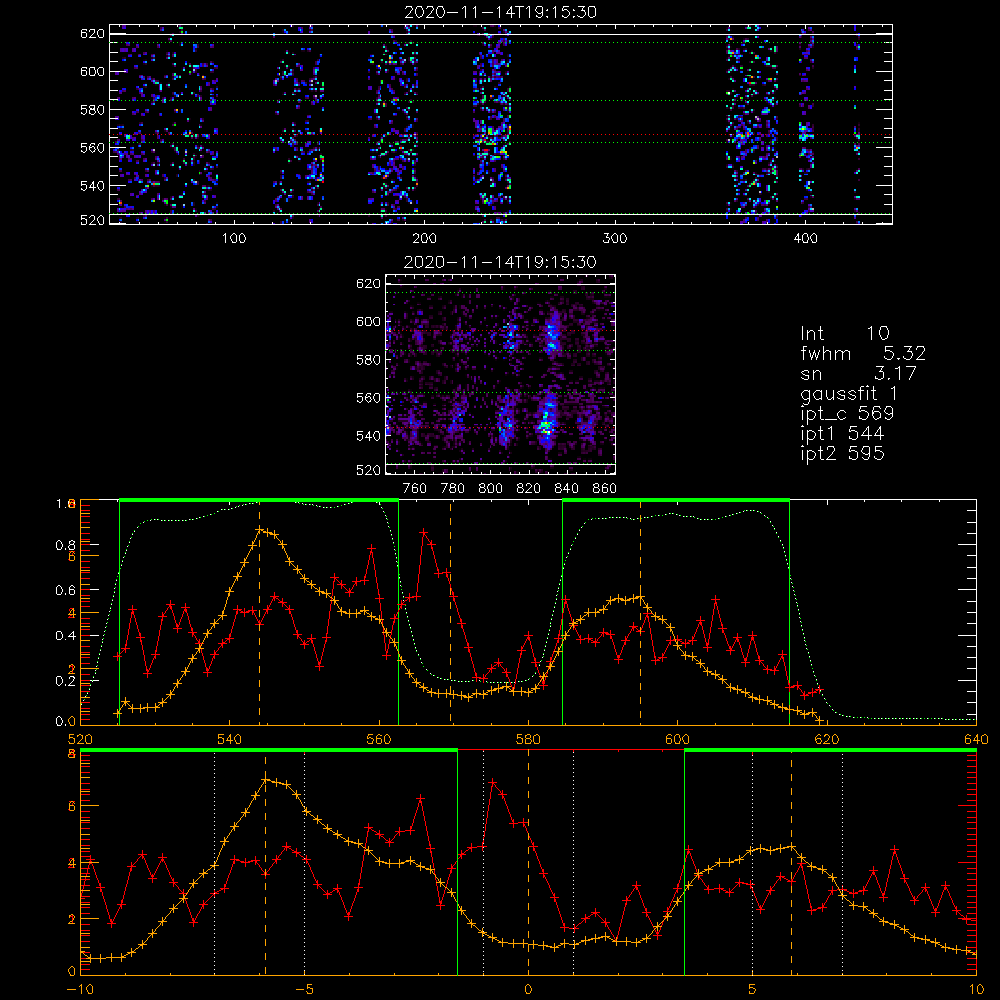Click x-axis label 200 under the top plot
Image resolution: width=1000 pixels, height=1000 pixels.
tap(424, 239)
